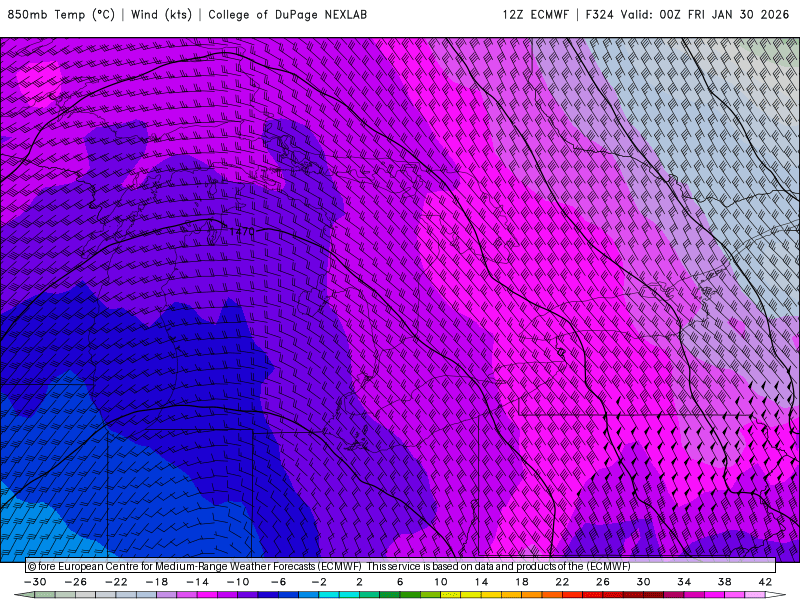Screen dimensions: 800x600
Task: Click the "42" legend value
Action: click(765, 582)
